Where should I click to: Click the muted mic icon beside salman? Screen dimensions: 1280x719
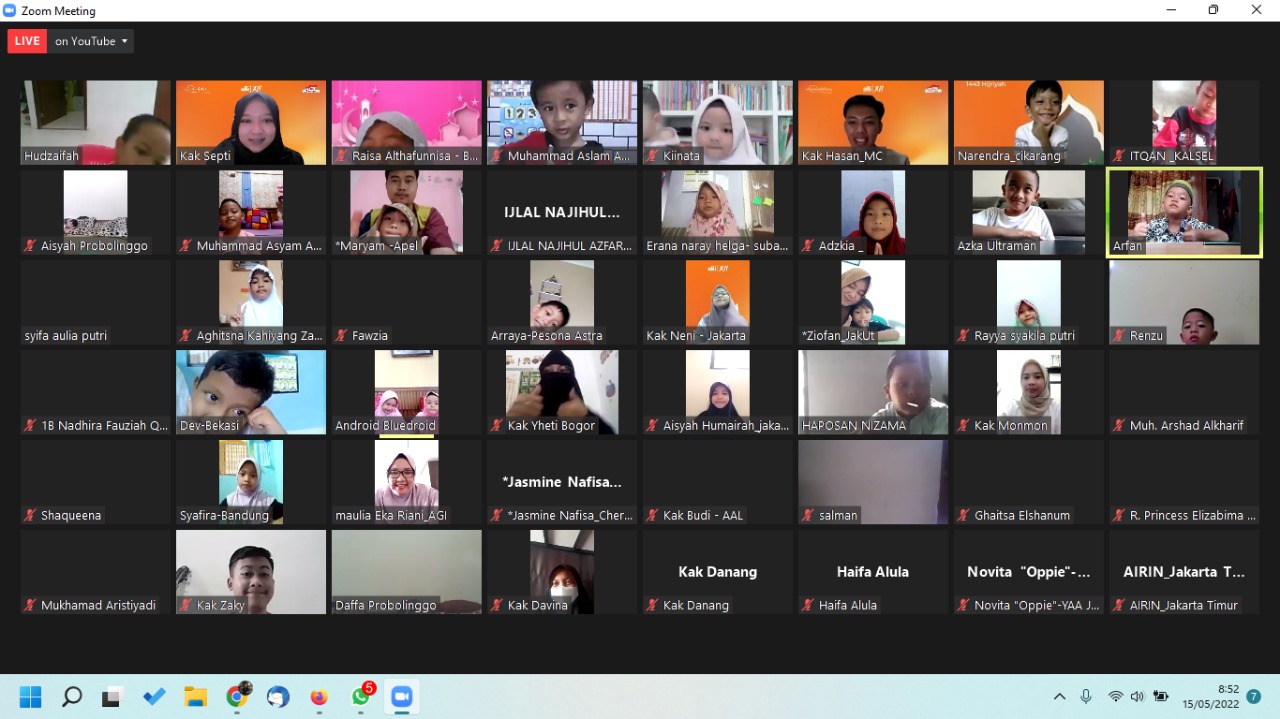point(807,516)
